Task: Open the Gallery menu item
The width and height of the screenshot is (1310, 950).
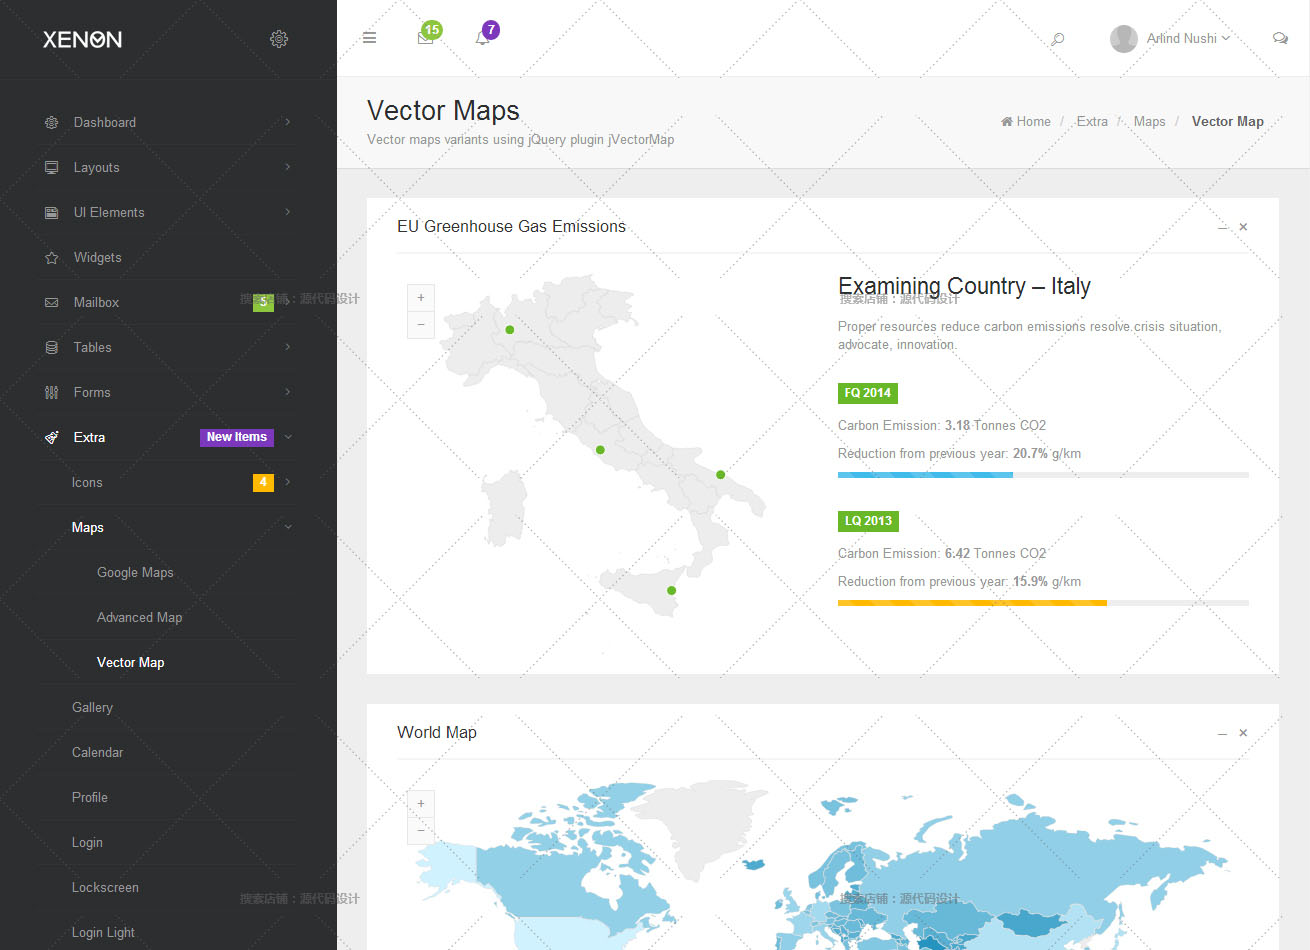Action: [92, 707]
